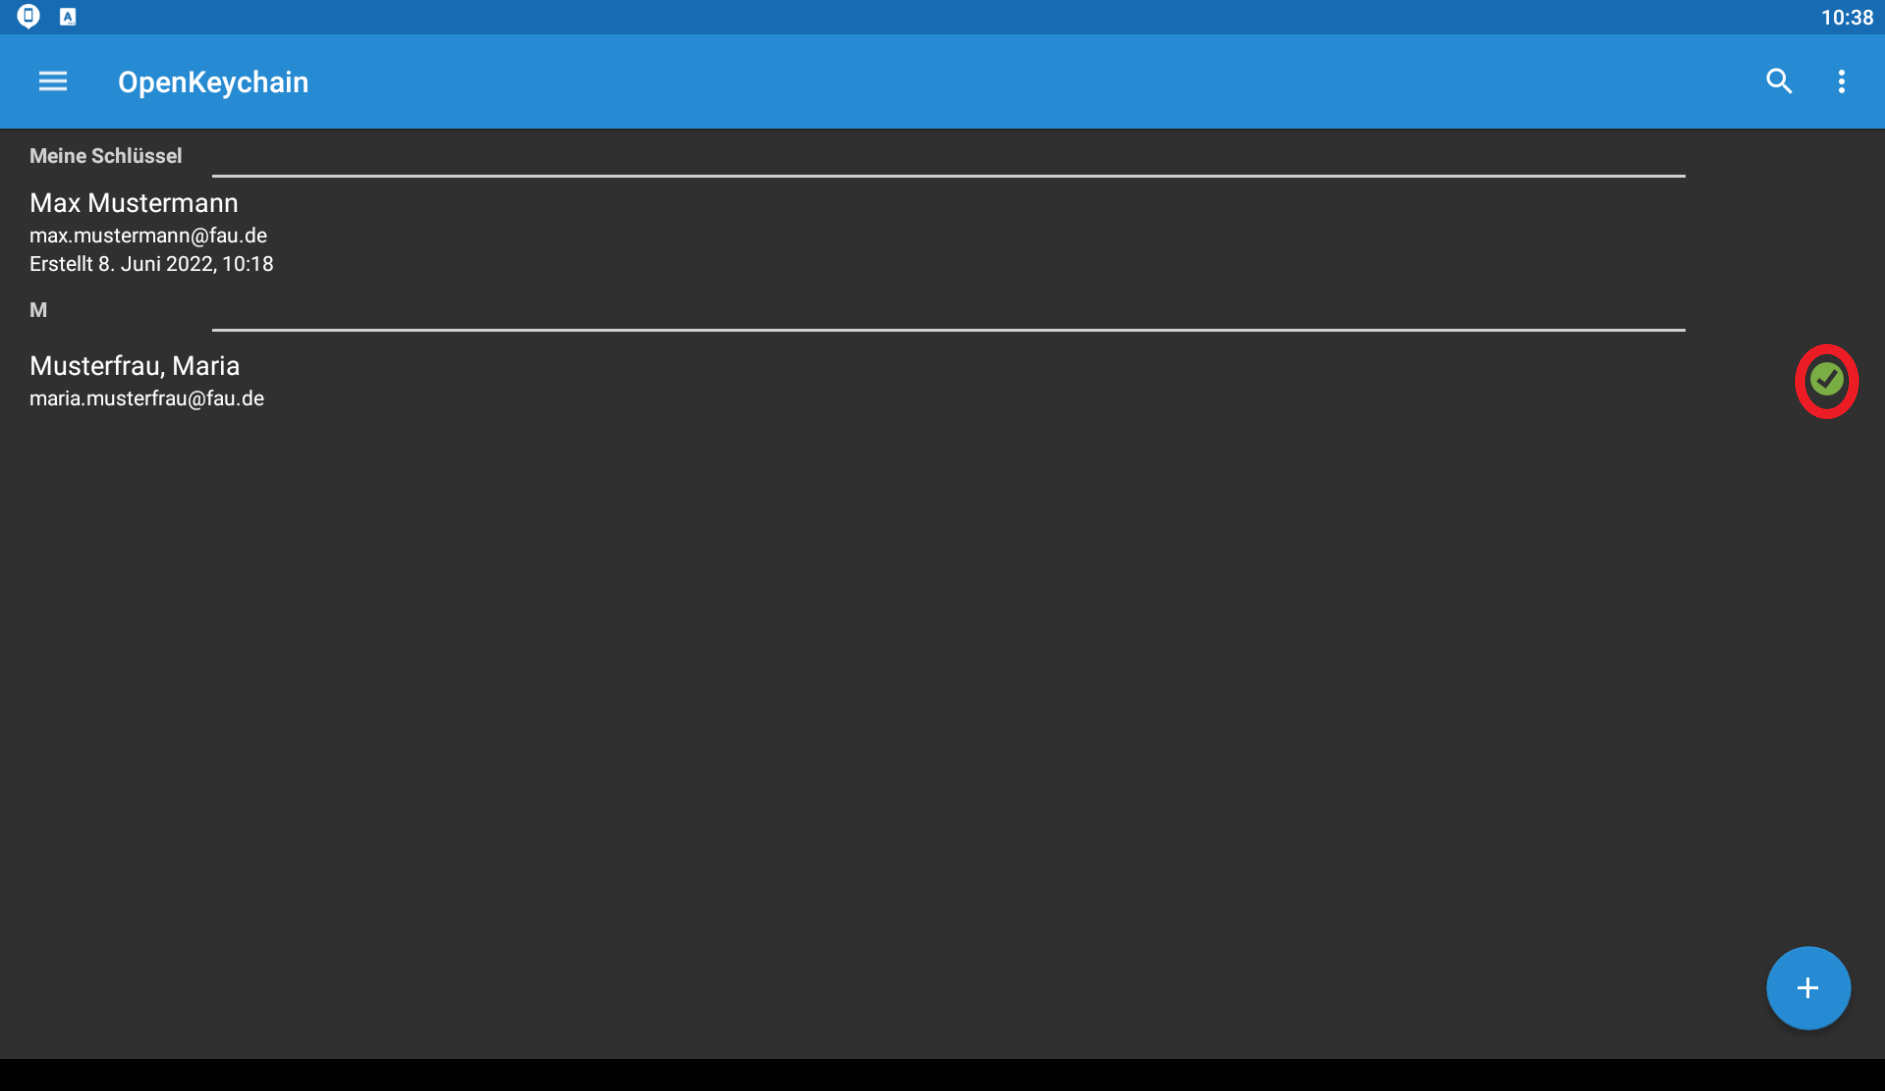Click the search magnifier icon
1885x1091 pixels.
tap(1778, 81)
